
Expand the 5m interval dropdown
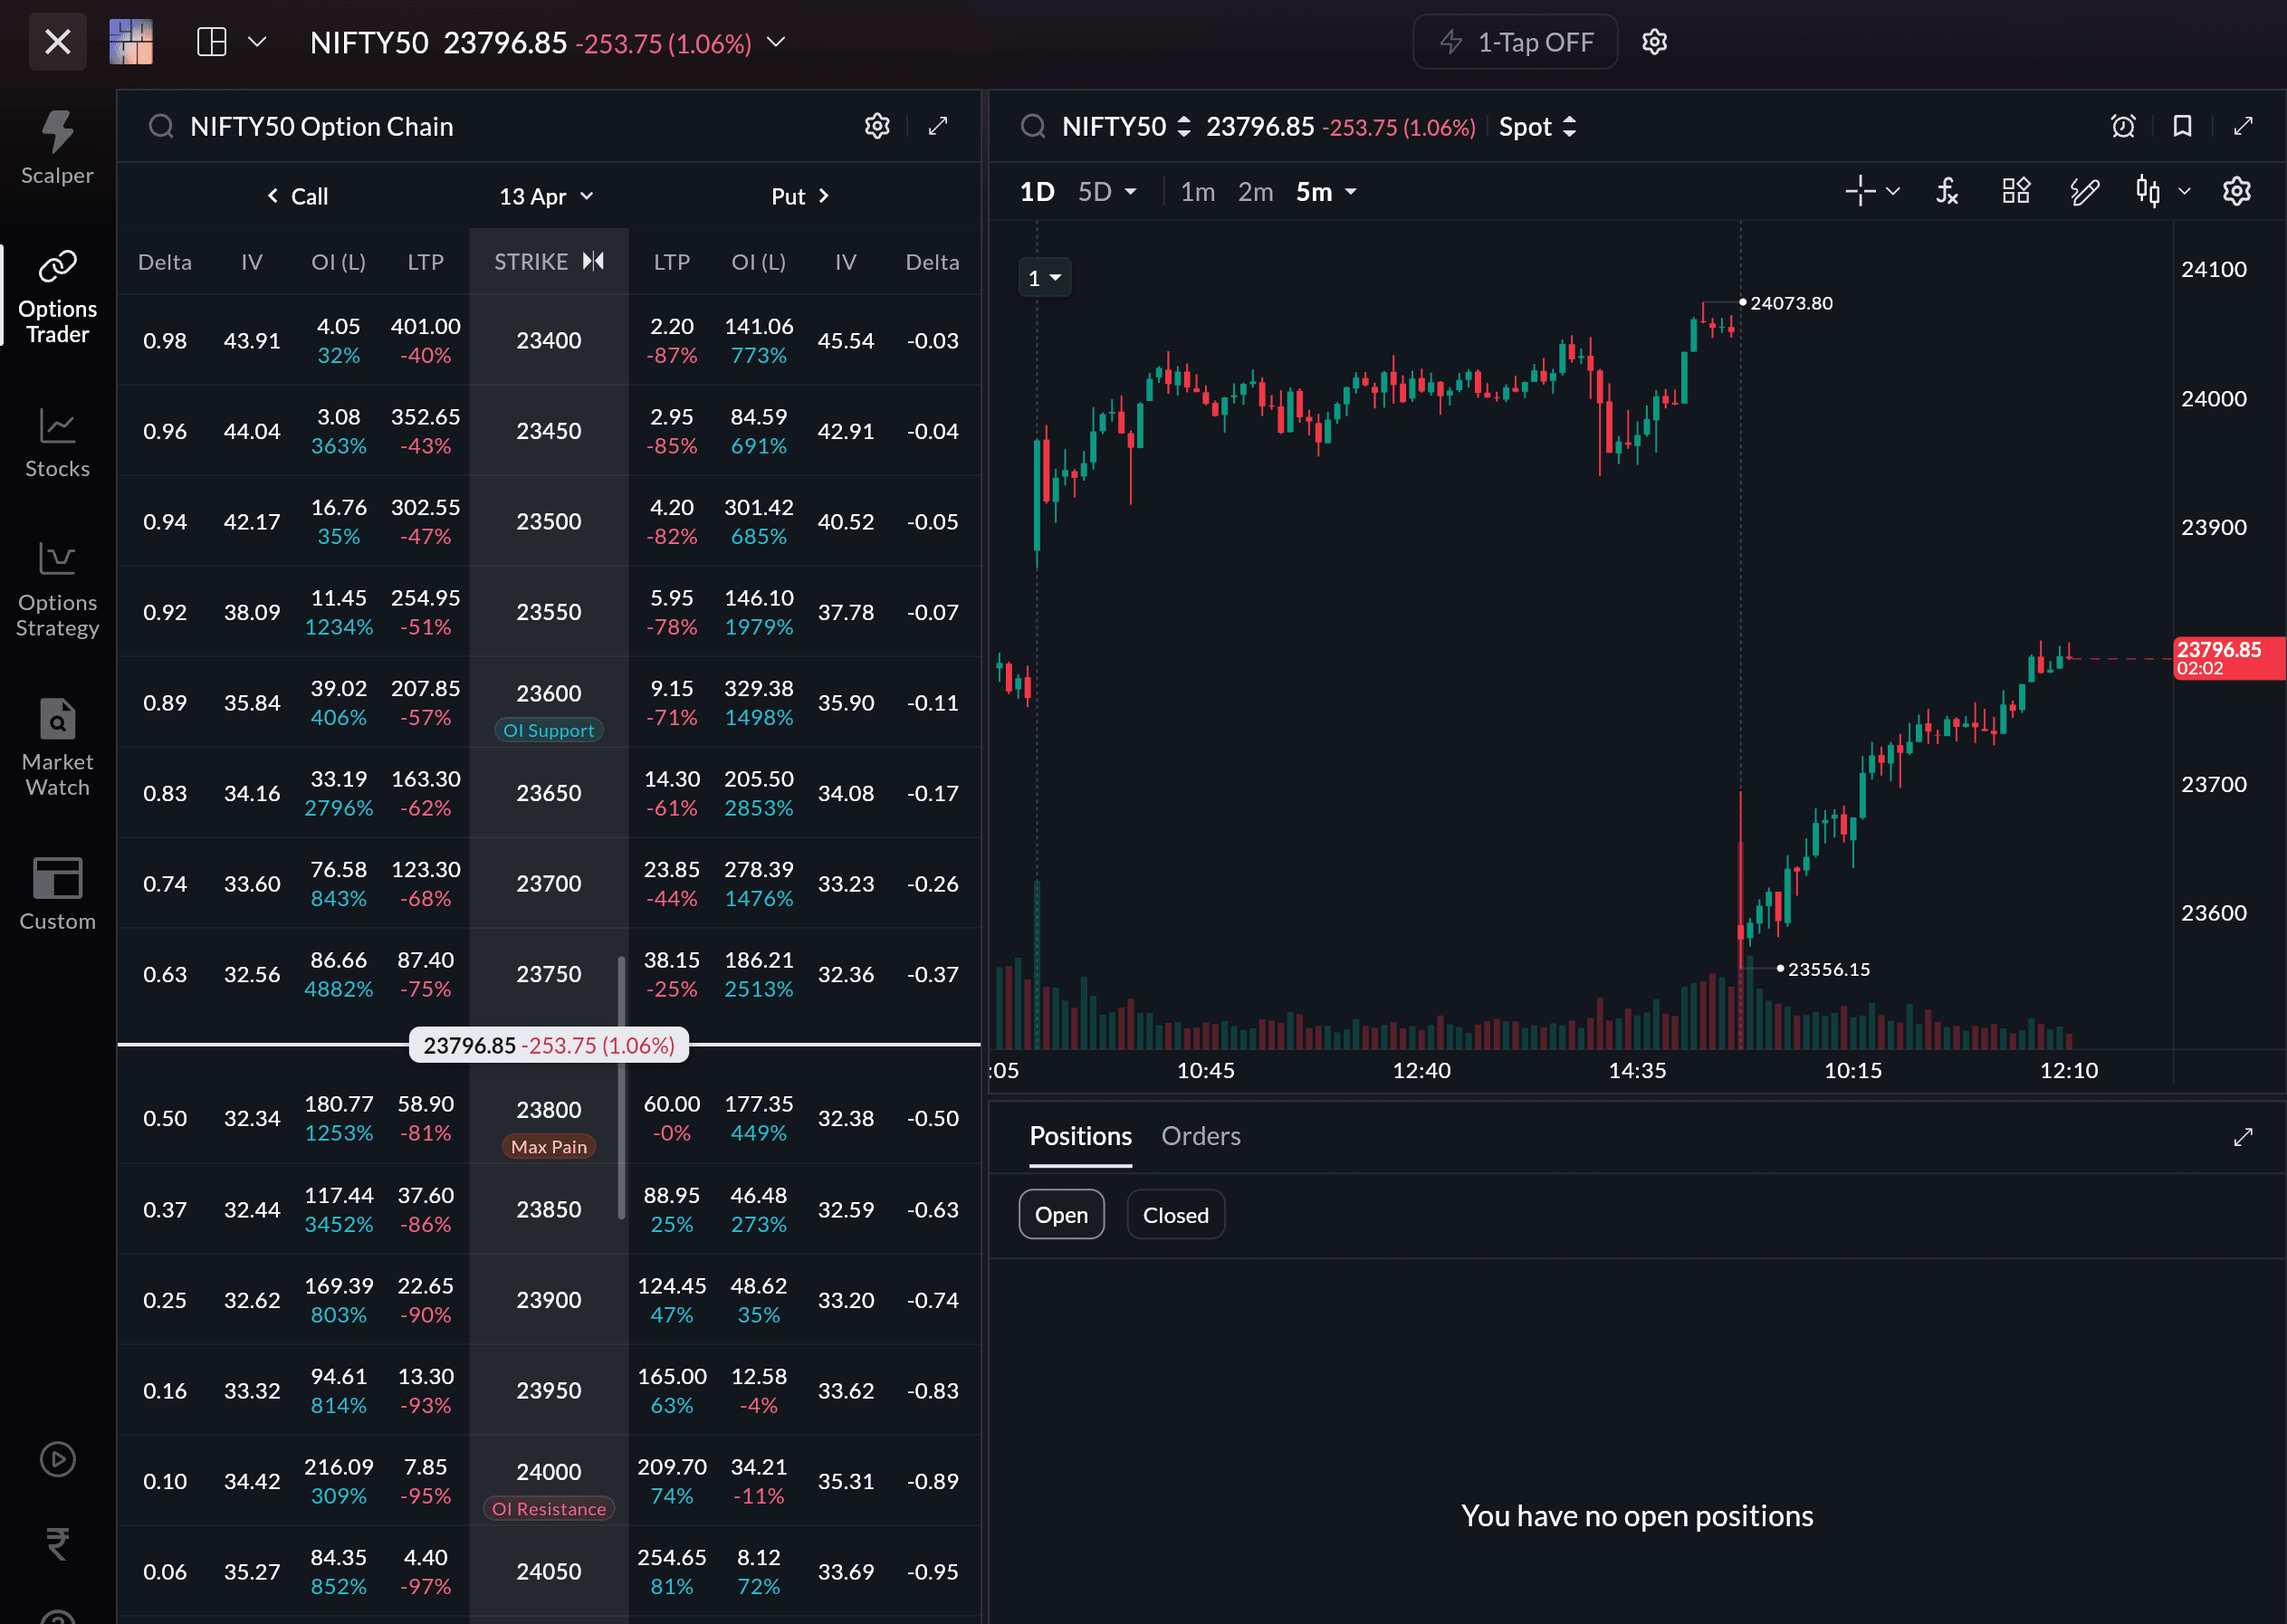point(1326,192)
